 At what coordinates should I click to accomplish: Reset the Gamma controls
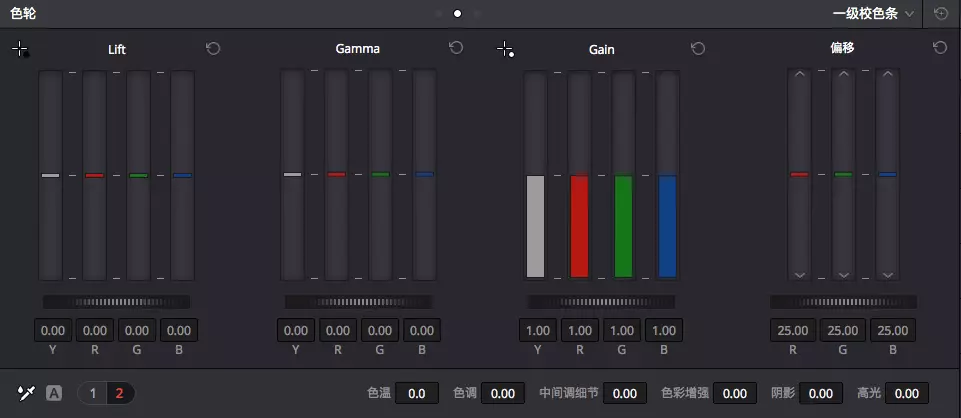click(456, 48)
